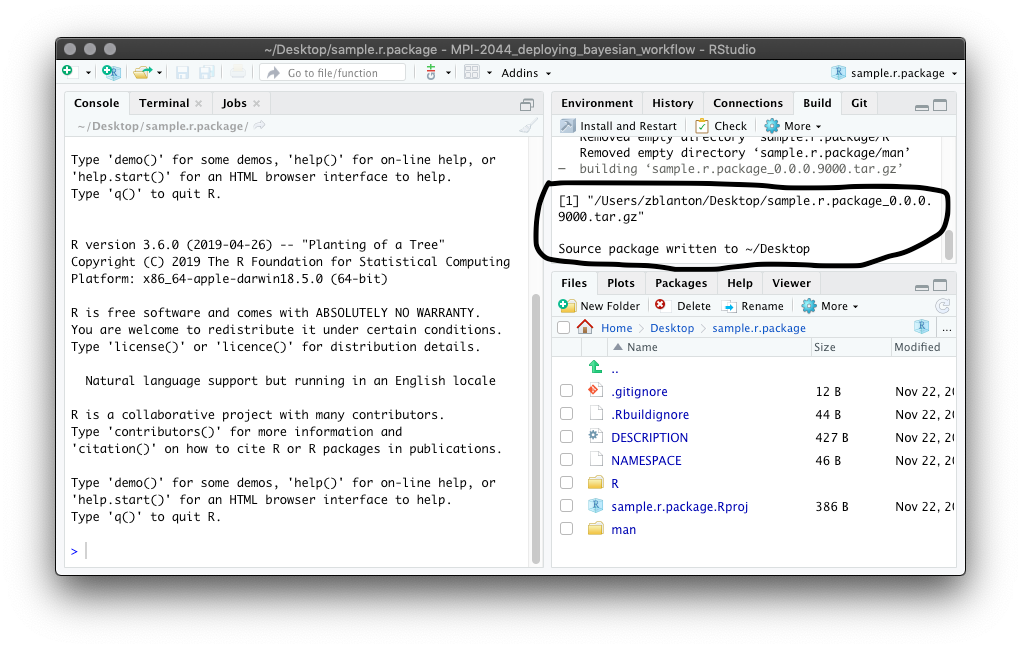The width and height of the screenshot is (1021, 649).
Task: Check the R folder checkbox
Action: (566, 482)
